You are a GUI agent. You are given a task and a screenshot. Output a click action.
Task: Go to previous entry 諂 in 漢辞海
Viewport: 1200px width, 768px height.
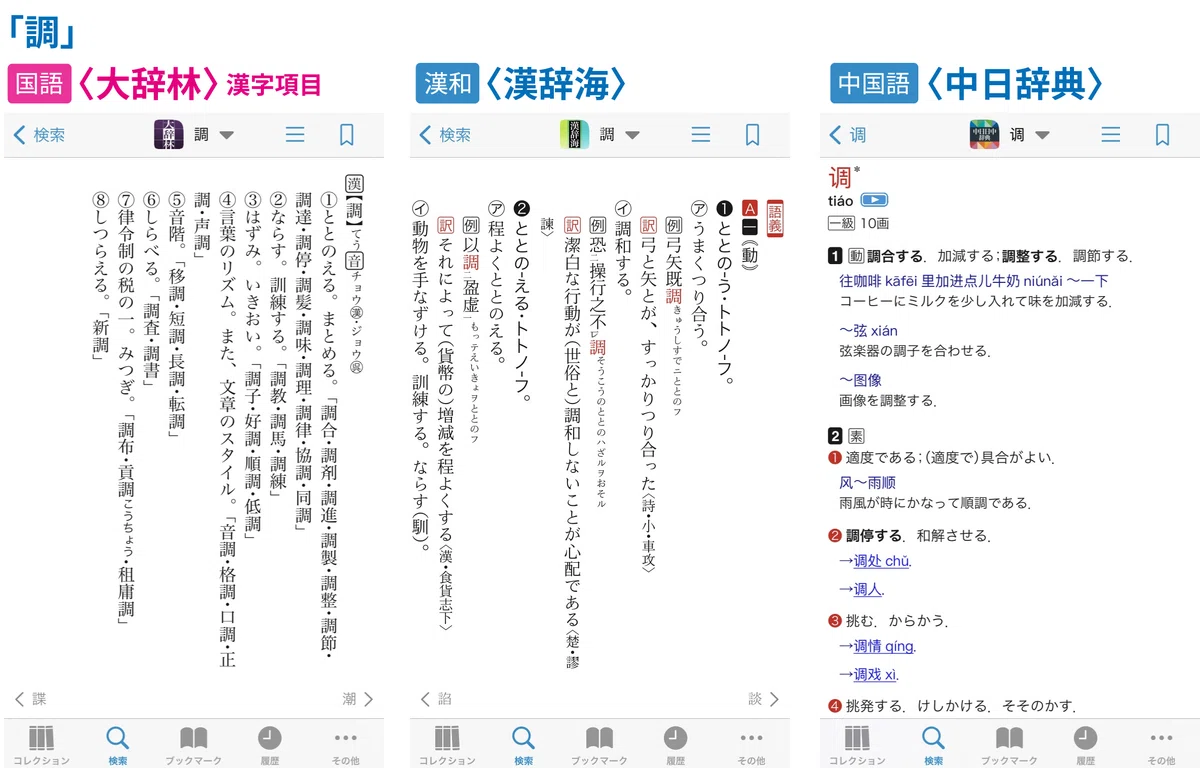point(437,699)
